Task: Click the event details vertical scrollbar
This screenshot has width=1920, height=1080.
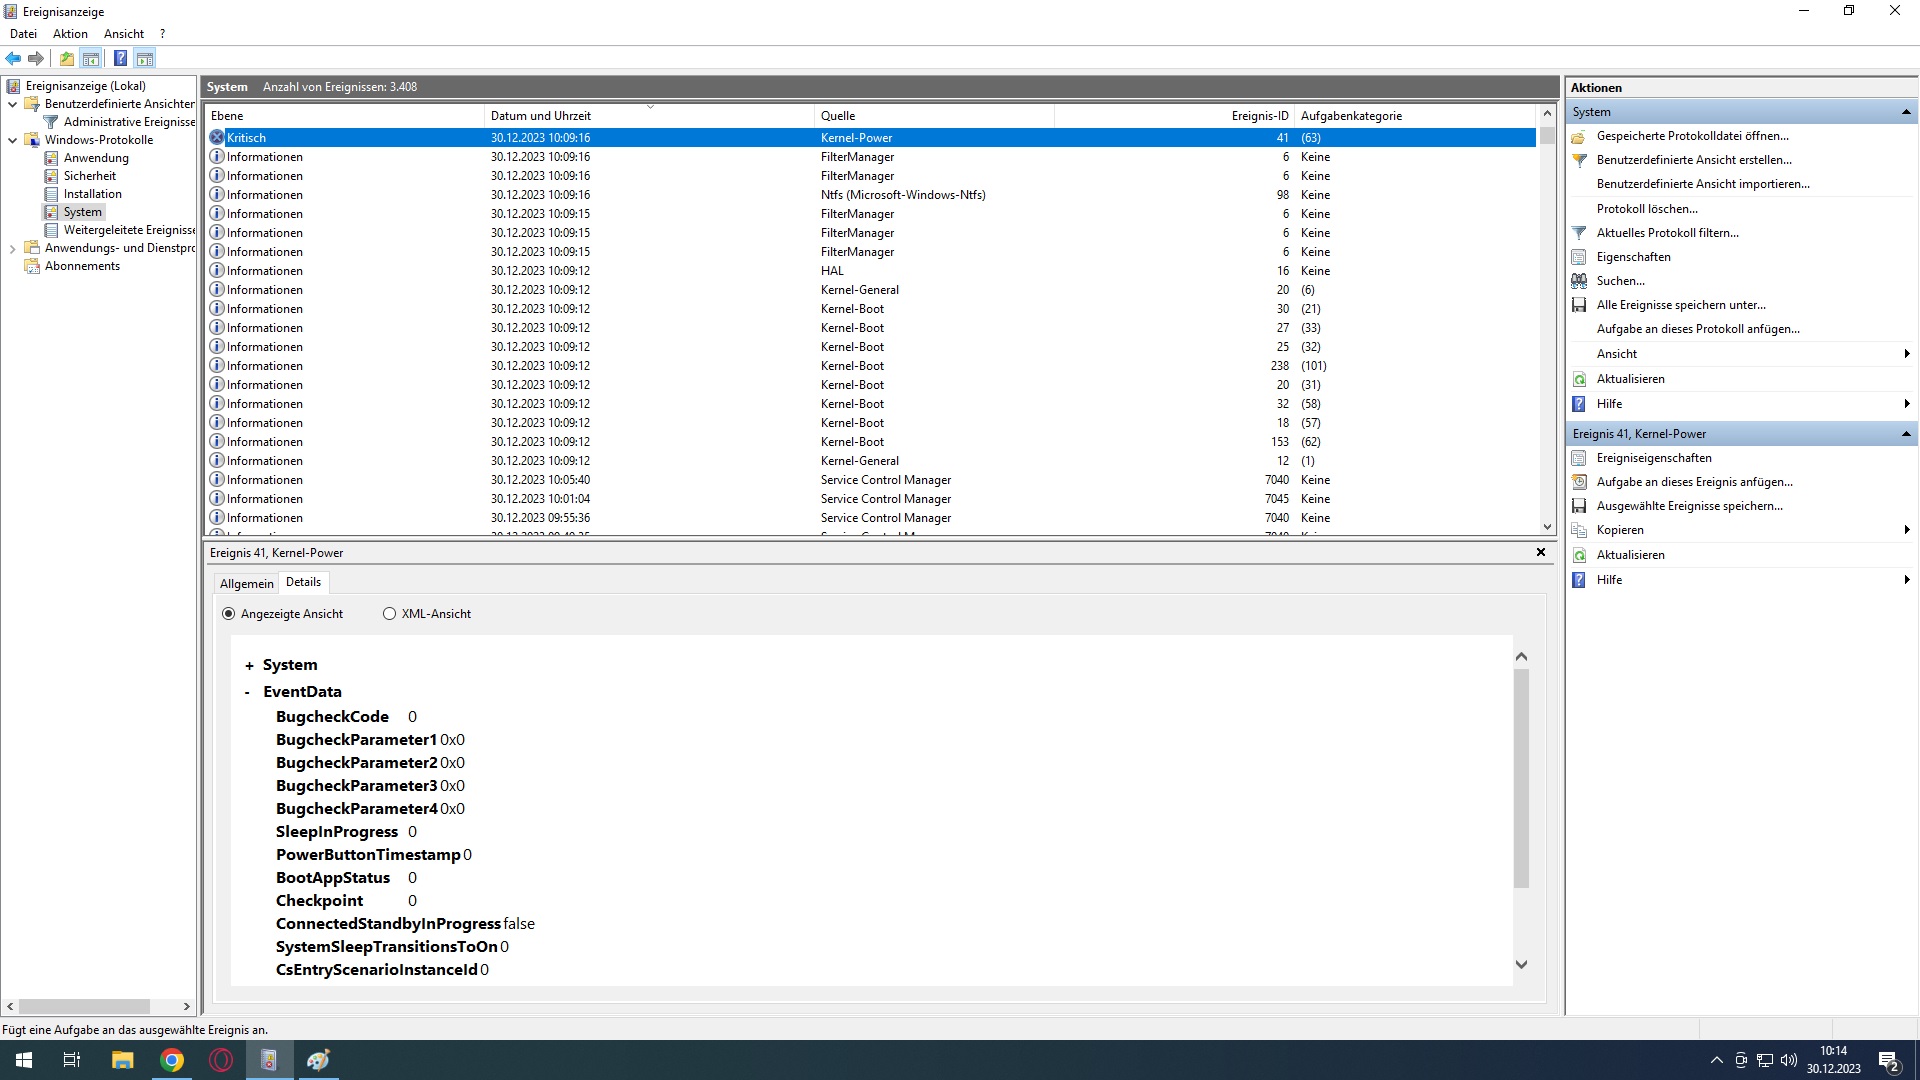Action: [1521, 780]
